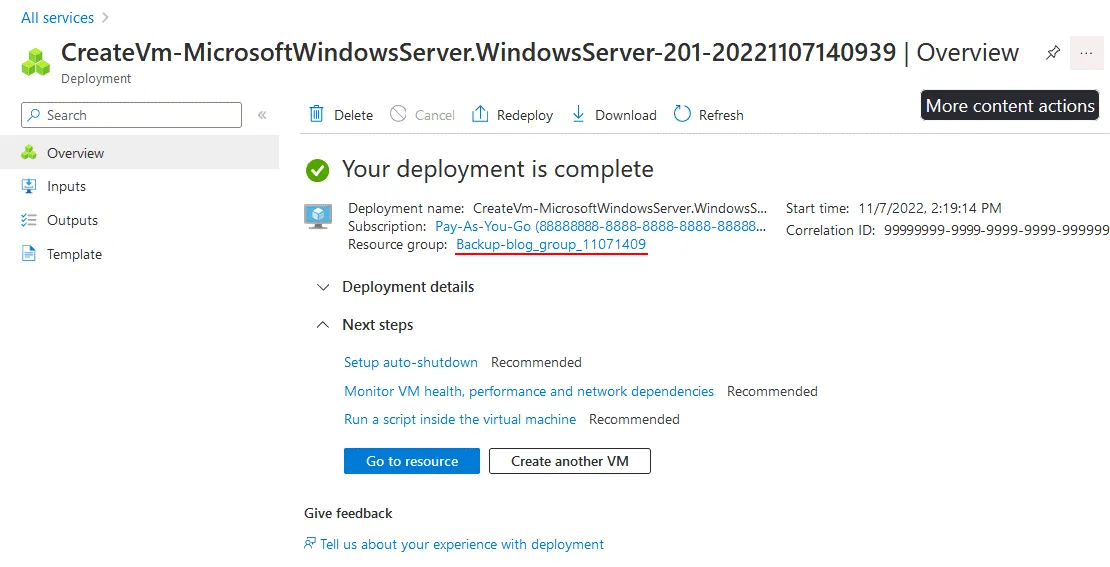
Task: Click the Delete trash can icon
Action: coord(317,114)
